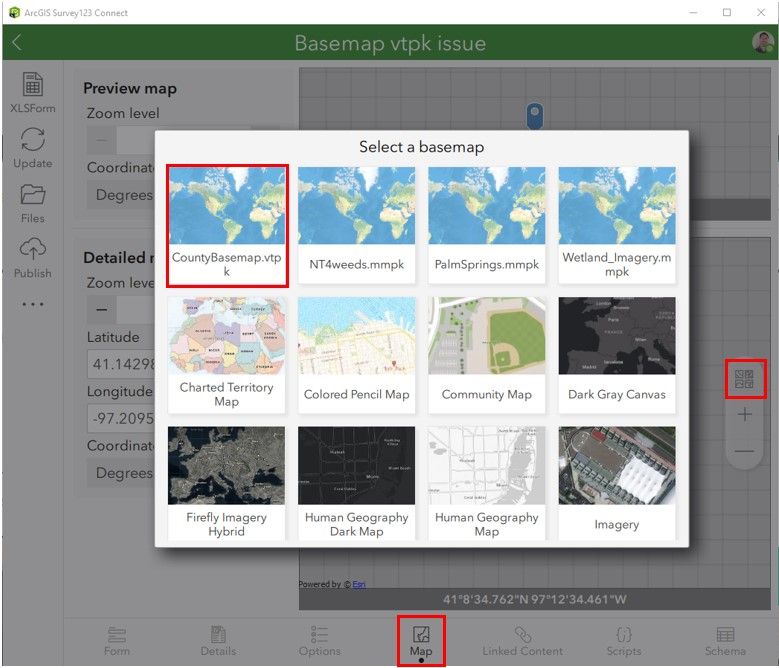Select the PalmSprings.mmpk basemap
779x668 pixels.
pos(486,225)
